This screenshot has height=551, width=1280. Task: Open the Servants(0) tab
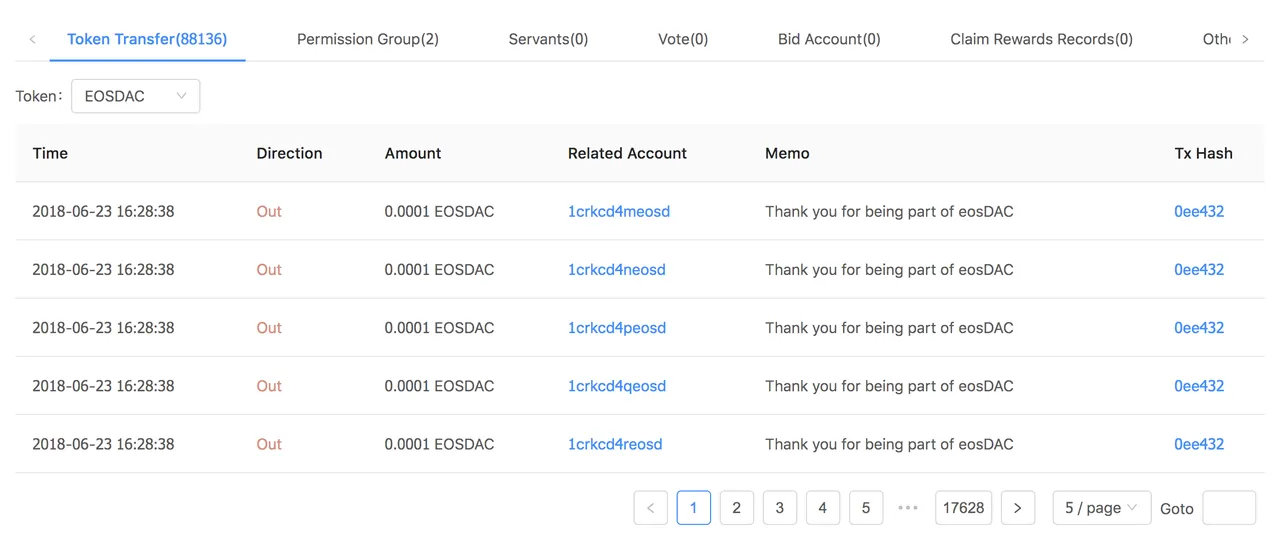tap(548, 39)
